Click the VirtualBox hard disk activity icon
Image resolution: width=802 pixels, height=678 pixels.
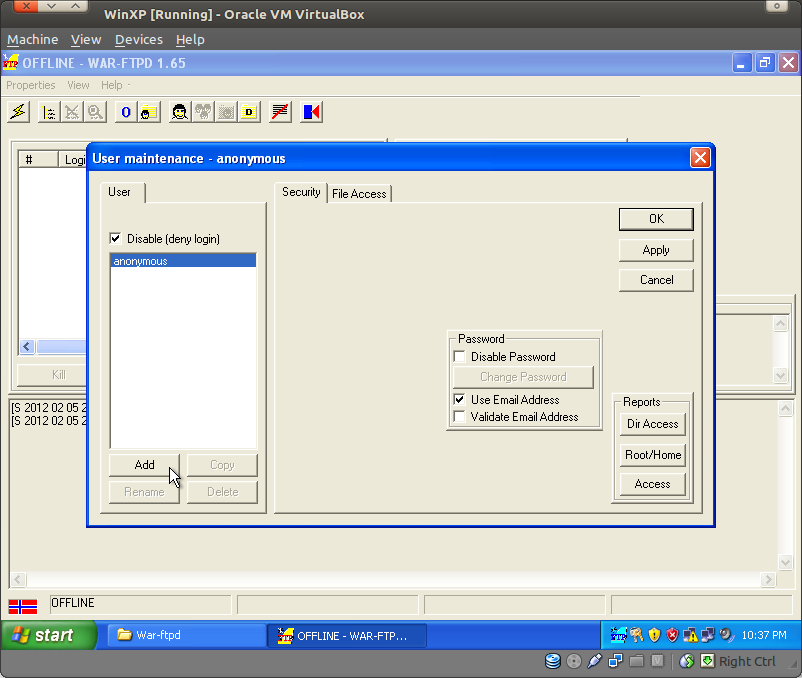553,661
